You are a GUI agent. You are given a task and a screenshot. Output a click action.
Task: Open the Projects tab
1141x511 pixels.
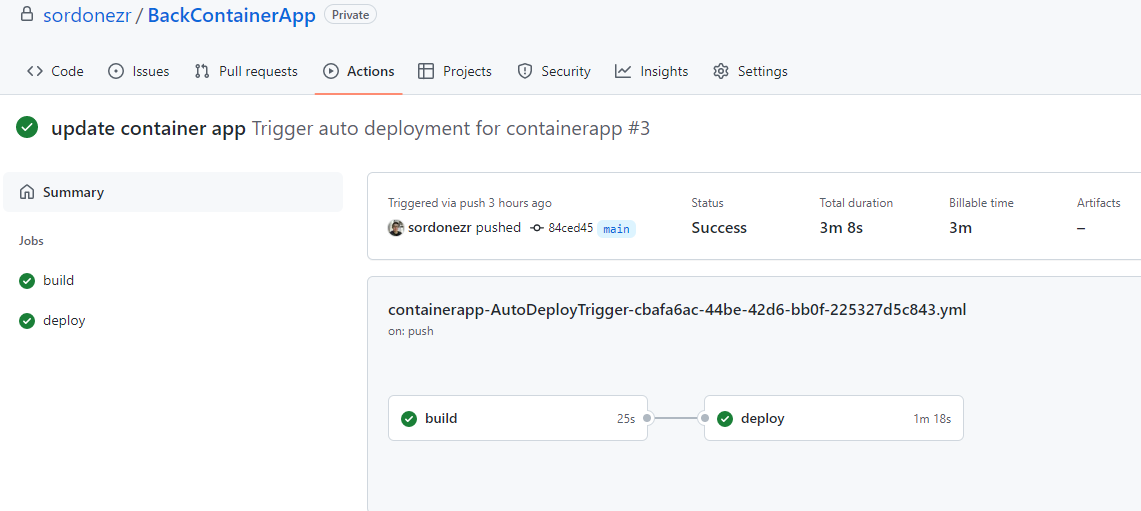(455, 71)
